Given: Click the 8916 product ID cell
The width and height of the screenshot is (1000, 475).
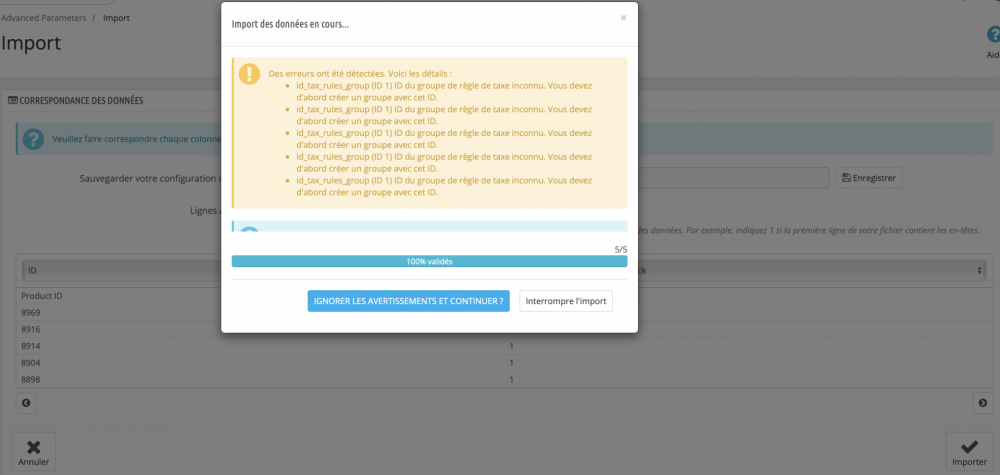Looking at the screenshot, I should tap(31, 329).
